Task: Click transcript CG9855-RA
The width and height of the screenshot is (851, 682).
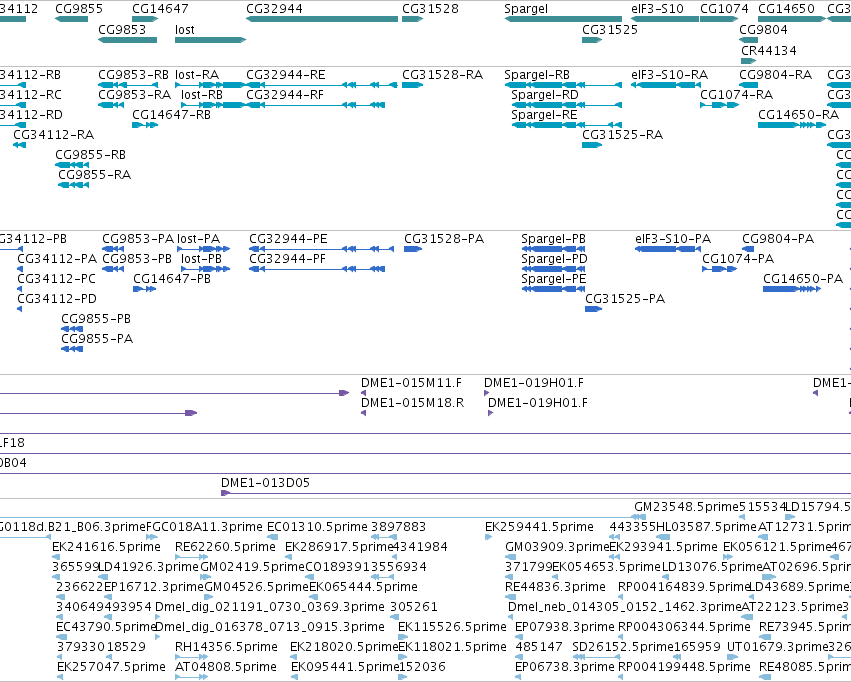Action: pos(94,174)
